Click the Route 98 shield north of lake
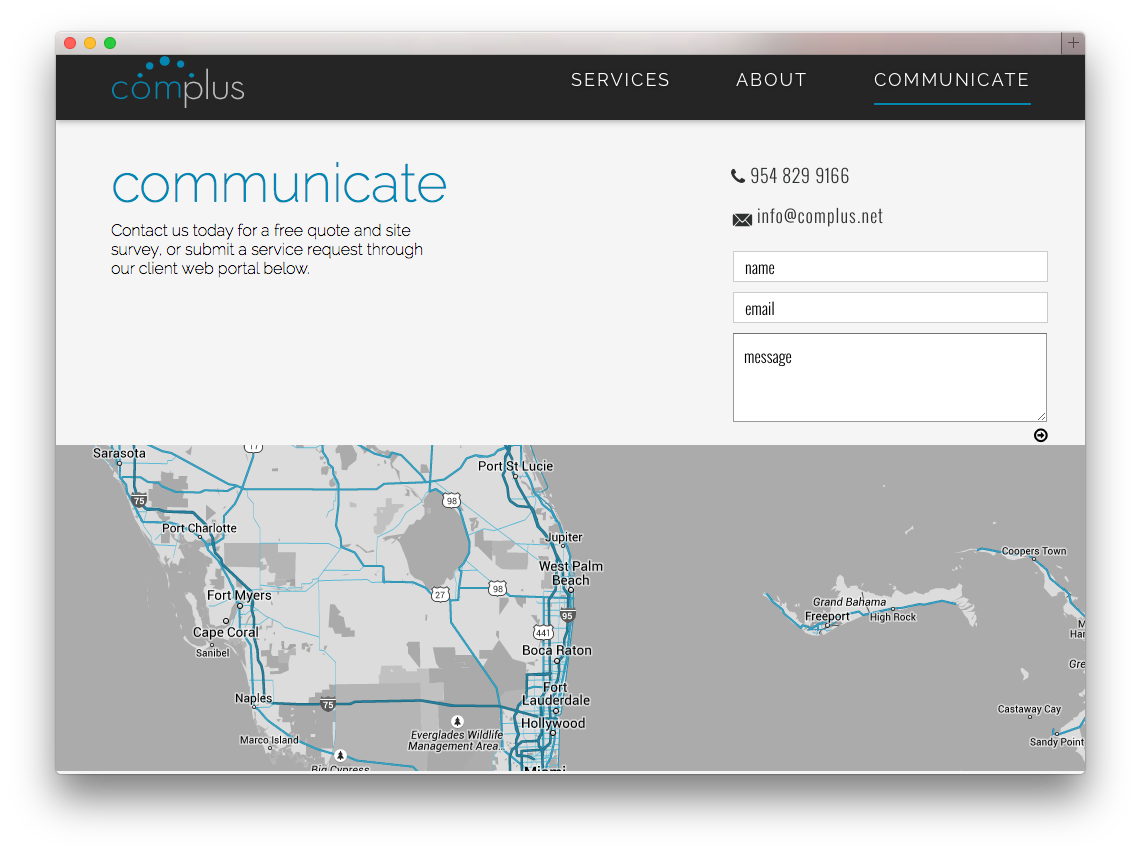The image size is (1141, 854). point(452,500)
